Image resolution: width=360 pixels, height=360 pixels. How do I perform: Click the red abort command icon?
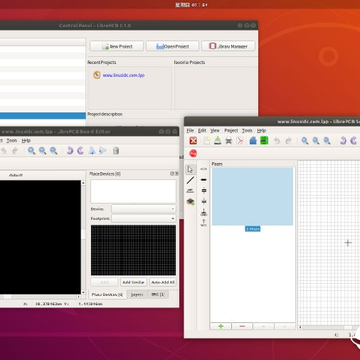click(x=193, y=153)
